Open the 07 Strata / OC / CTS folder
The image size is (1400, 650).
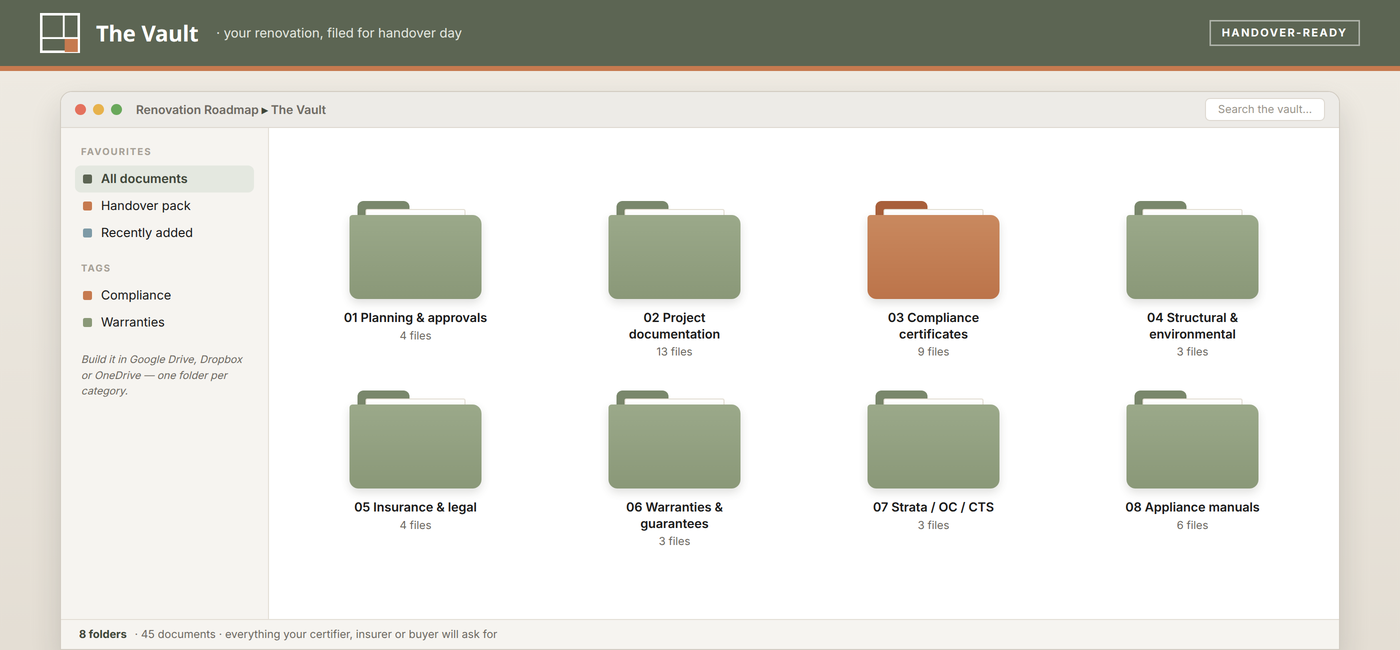(933, 440)
